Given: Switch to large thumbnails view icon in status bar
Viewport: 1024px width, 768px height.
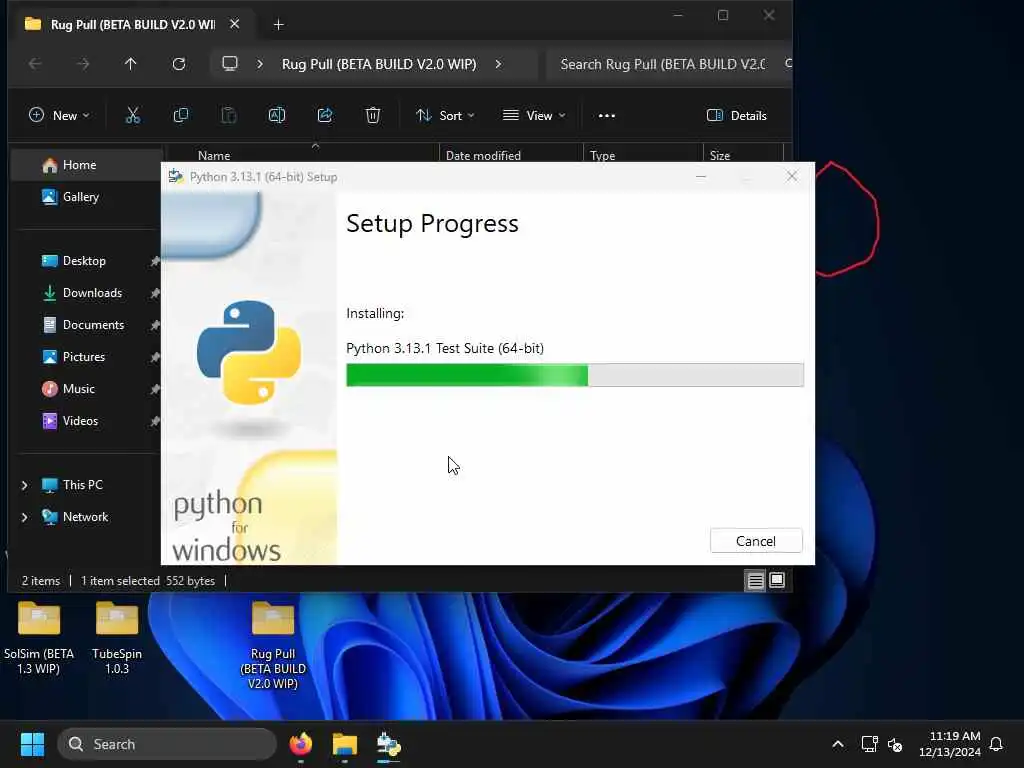Looking at the screenshot, I should tap(777, 581).
